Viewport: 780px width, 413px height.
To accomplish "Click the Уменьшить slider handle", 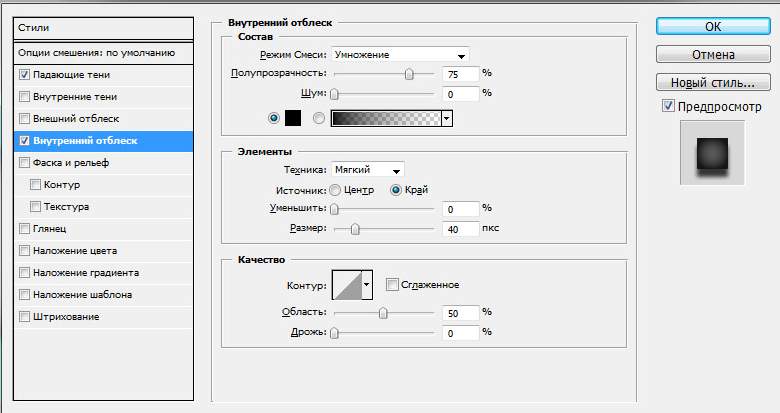I will coord(334,209).
